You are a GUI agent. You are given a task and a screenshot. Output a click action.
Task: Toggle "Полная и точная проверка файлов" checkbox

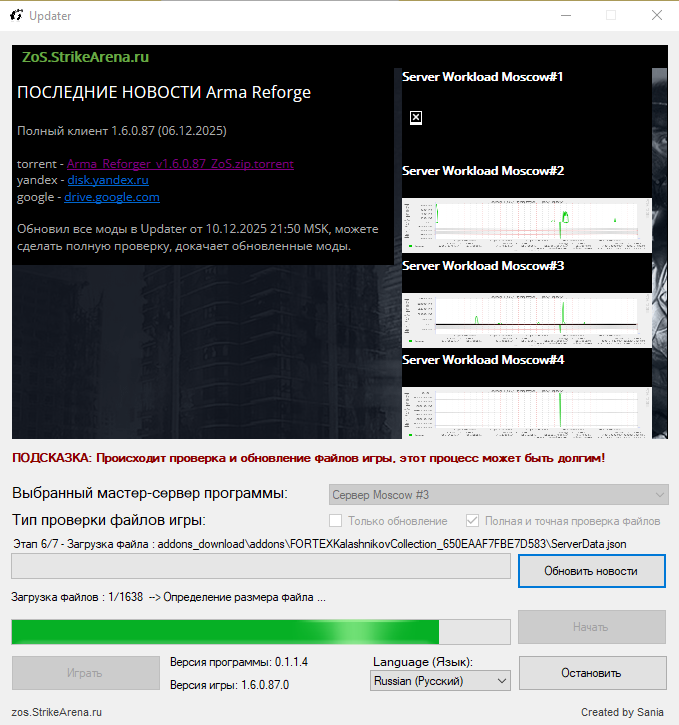click(x=473, y=521)
